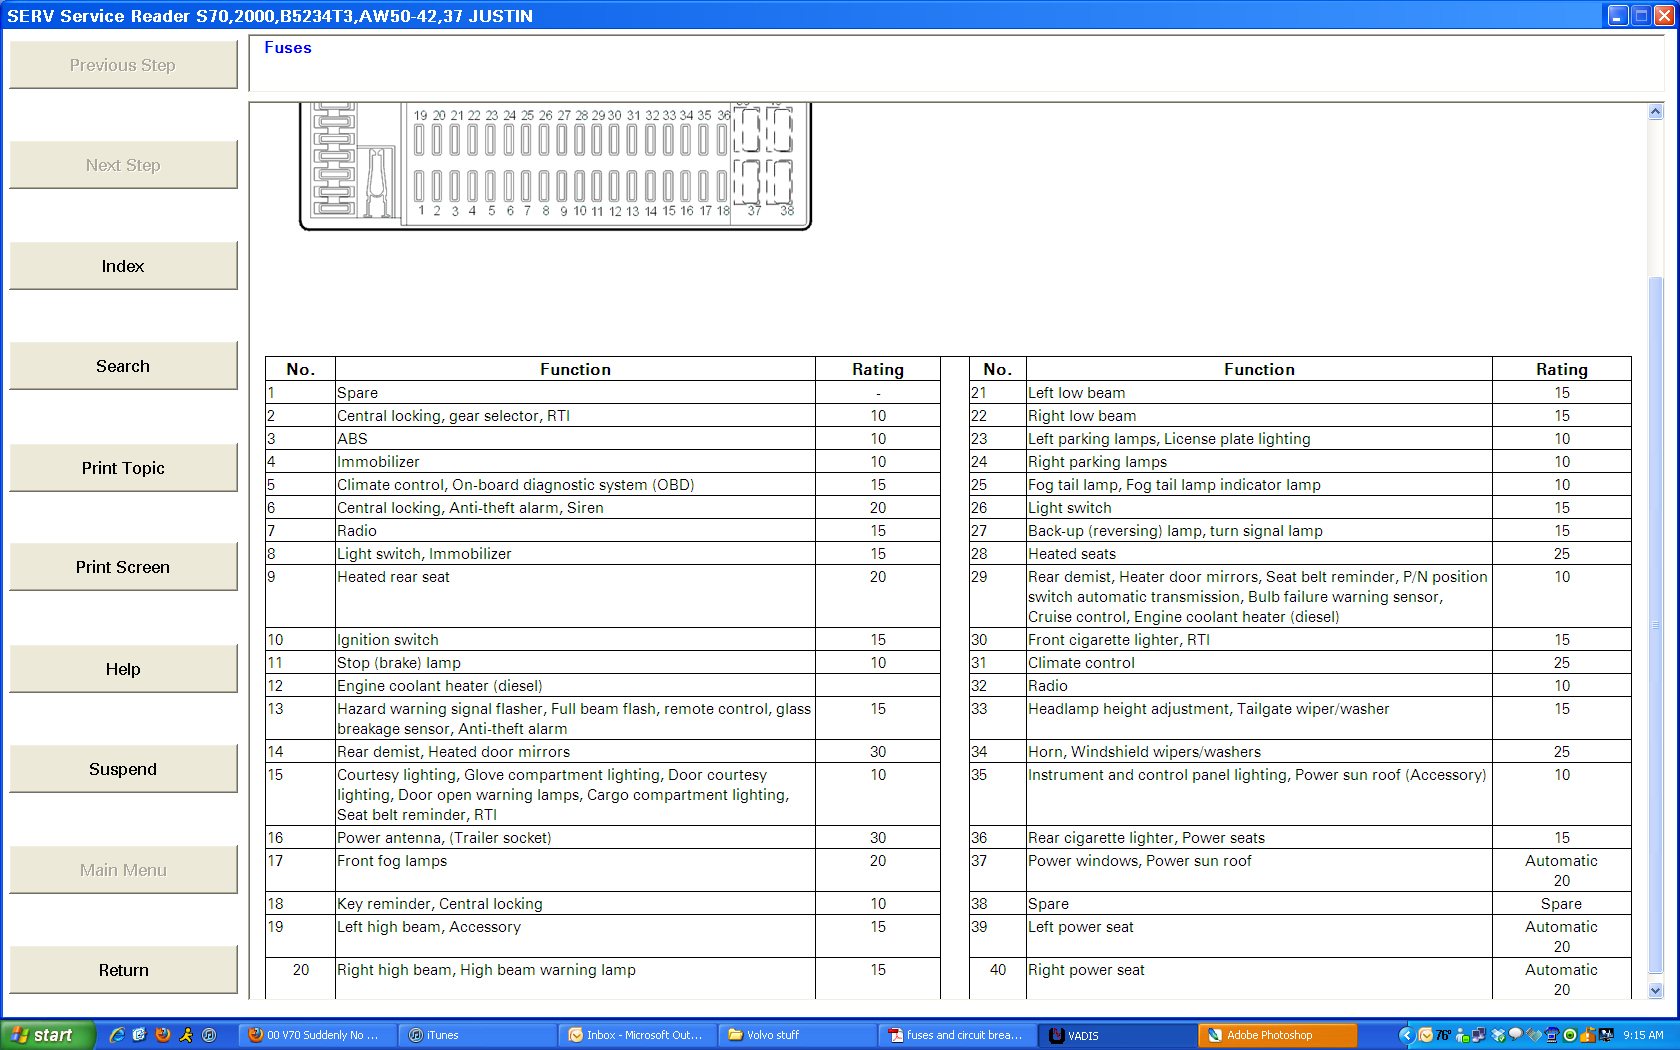The image size is (1680, 1050).
Task: Open the Volvo stuff folder taskbar button
Action: [x=796, y=1035]
